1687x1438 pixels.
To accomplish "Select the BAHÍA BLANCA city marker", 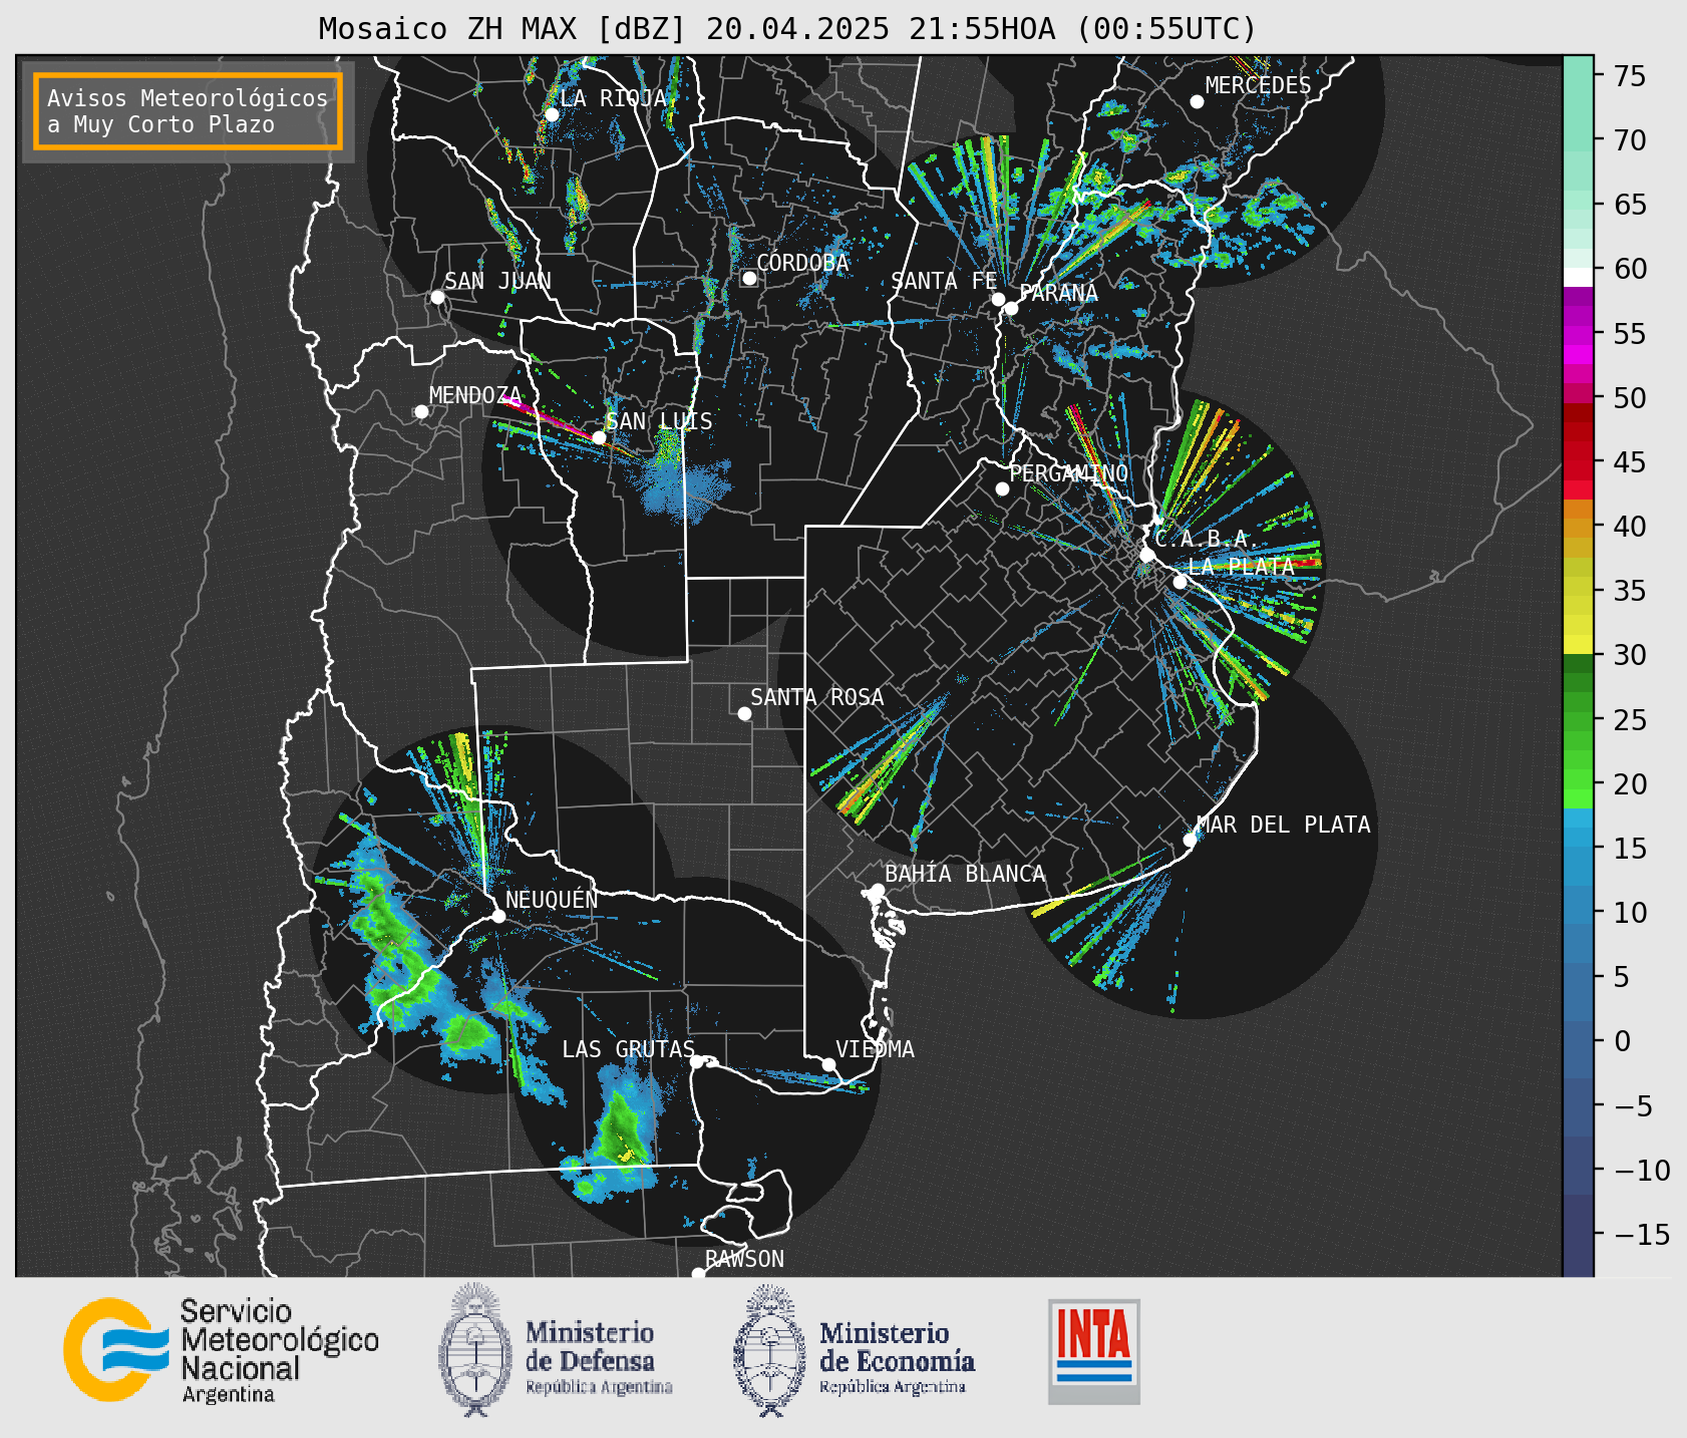I will click(877, 890).
